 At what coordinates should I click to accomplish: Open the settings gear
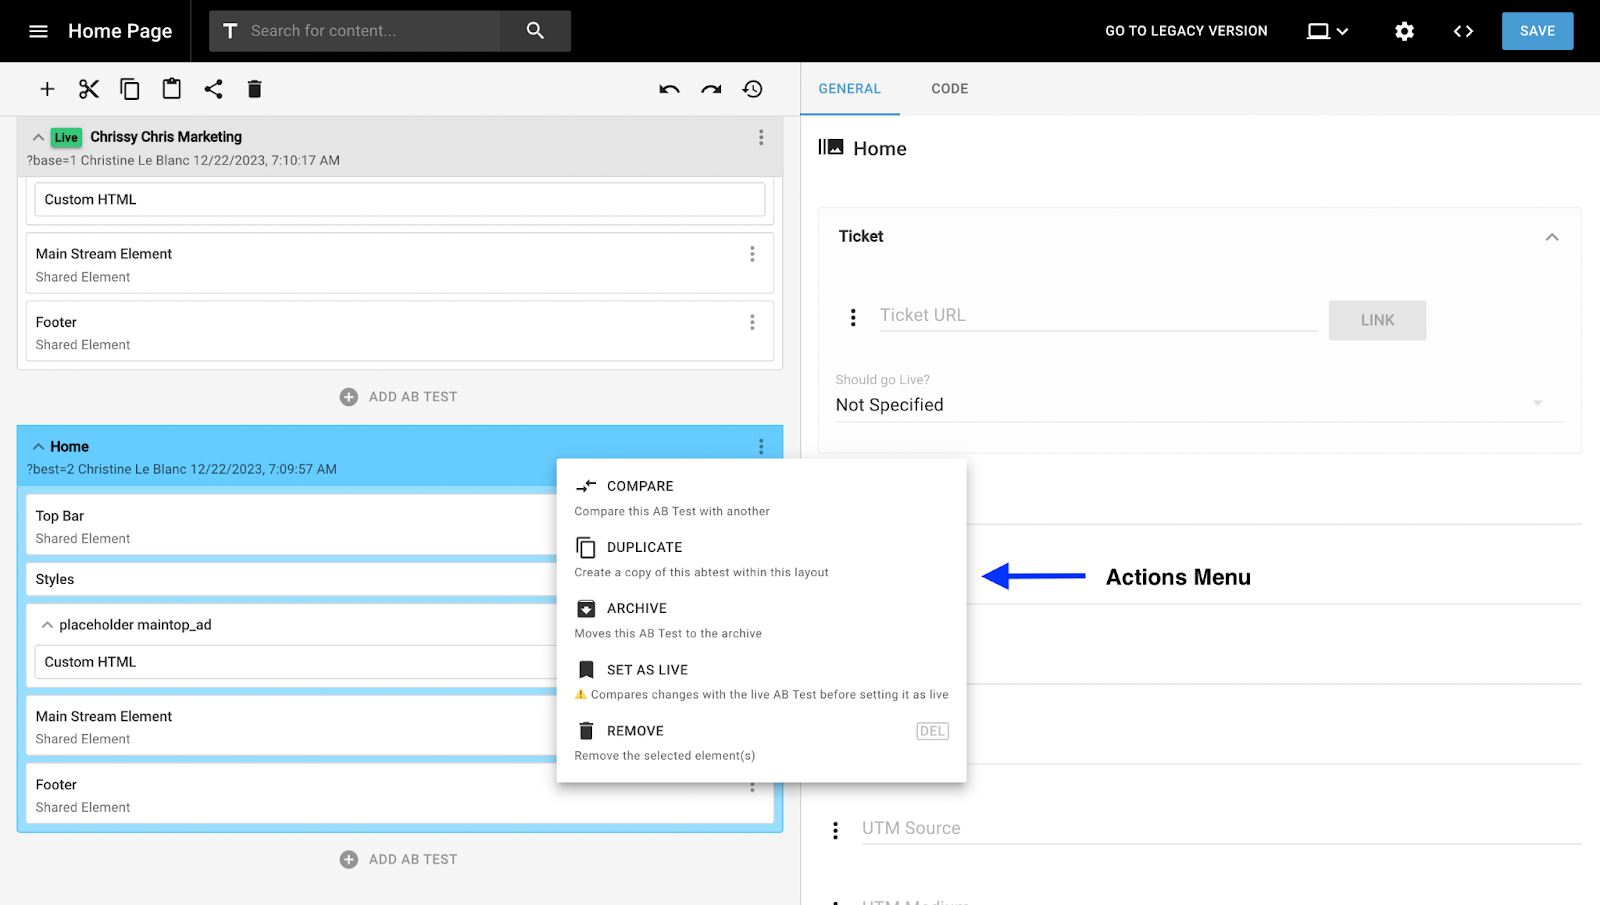tap(1403, 31)
